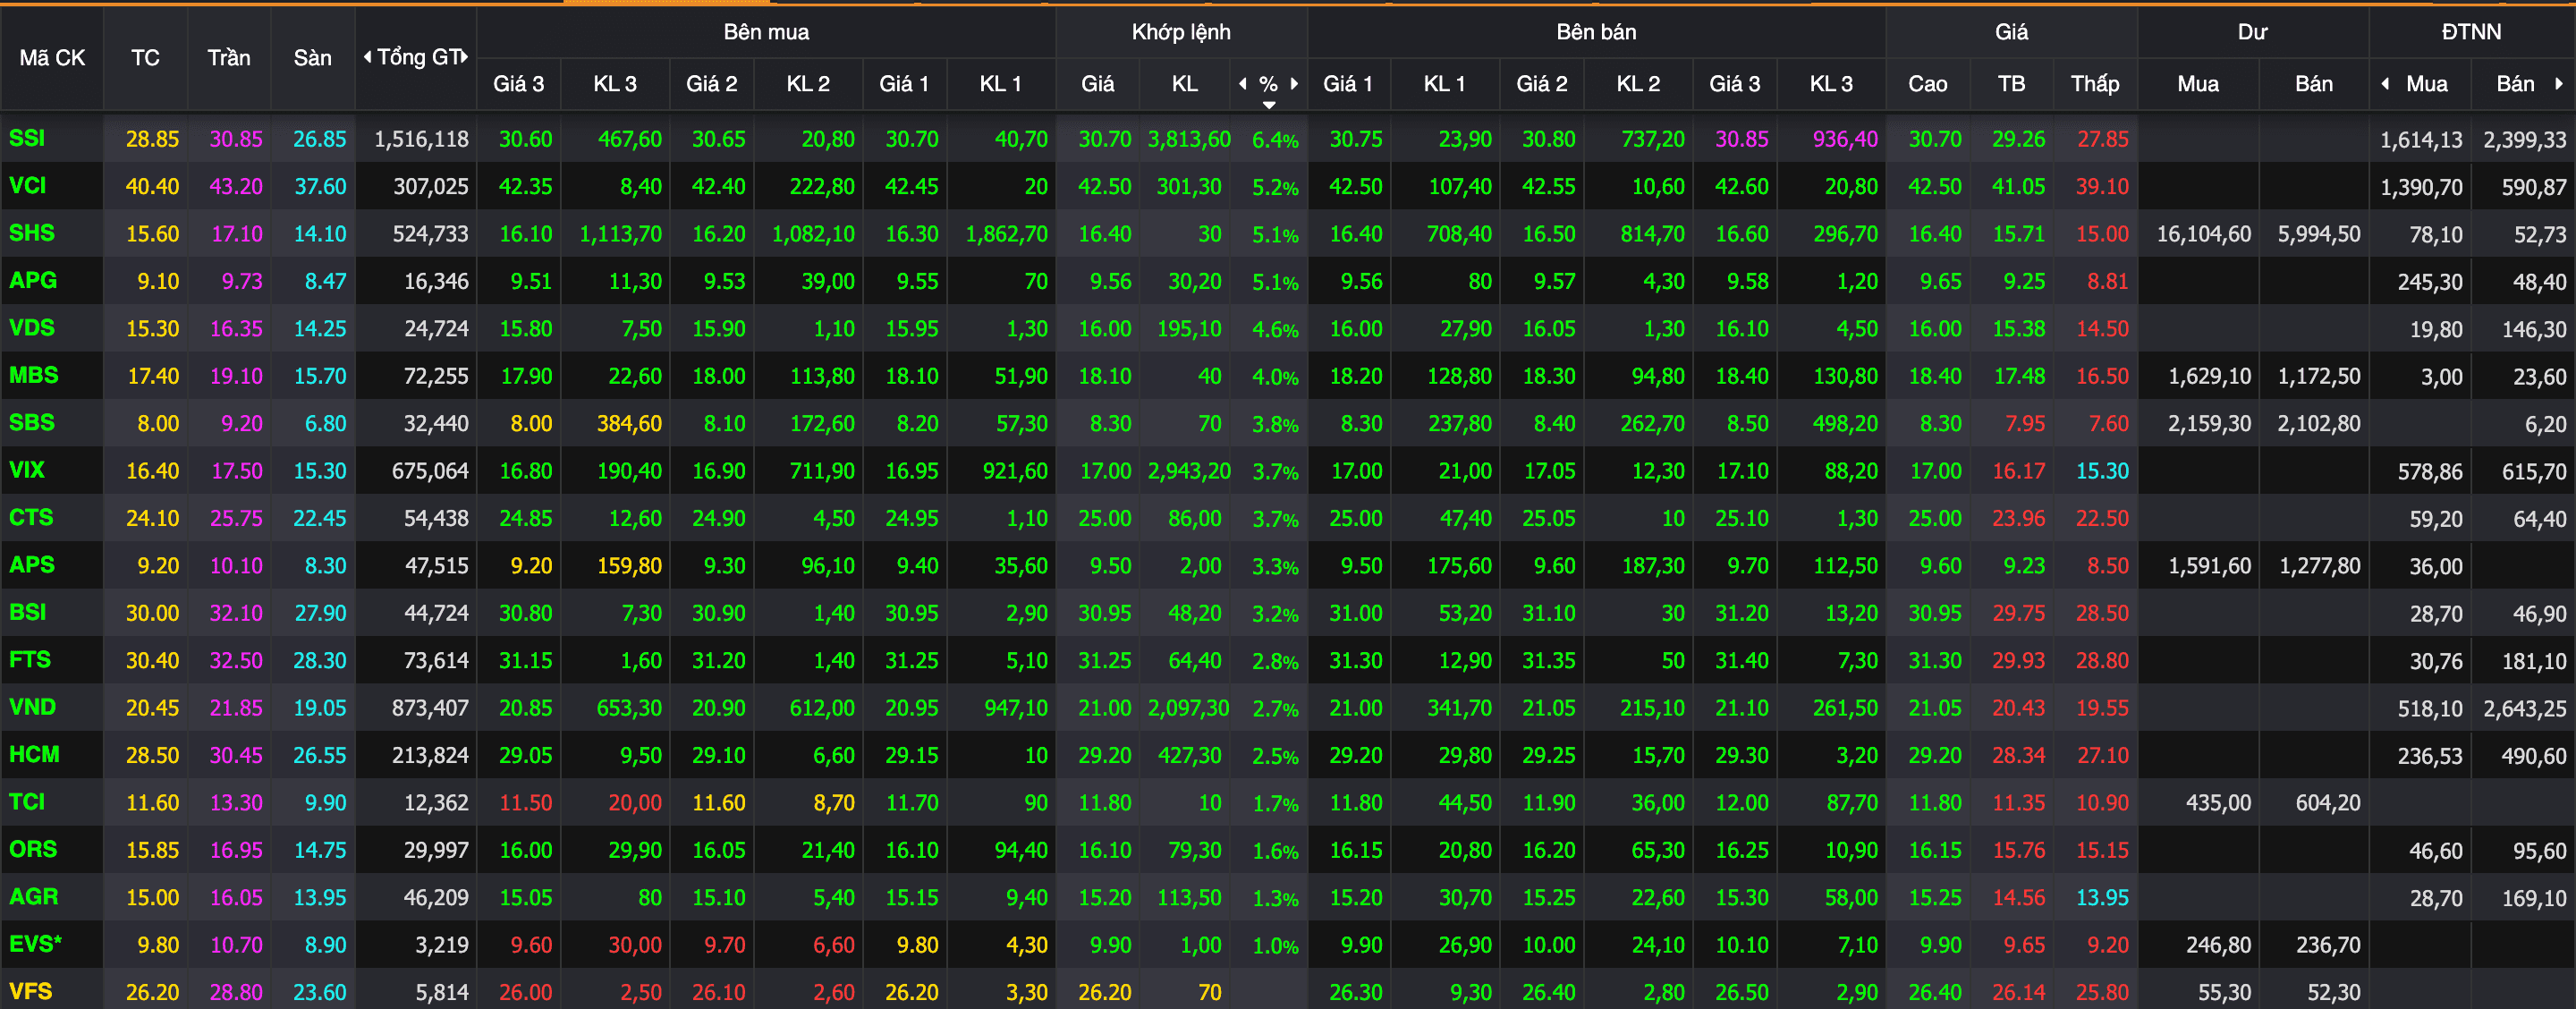Open the VCI stock ticker
This screenshot has width=2576, height=1009.
pyautogui.click(x=27, y=185)
